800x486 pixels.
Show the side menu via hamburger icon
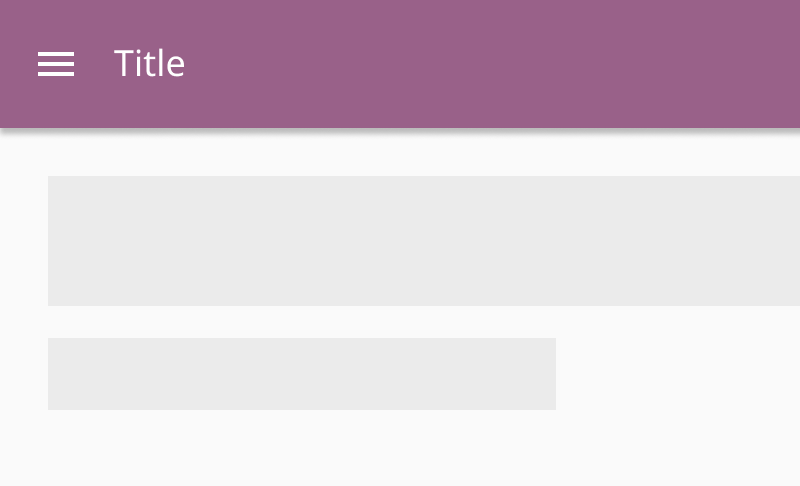[56, 64]
